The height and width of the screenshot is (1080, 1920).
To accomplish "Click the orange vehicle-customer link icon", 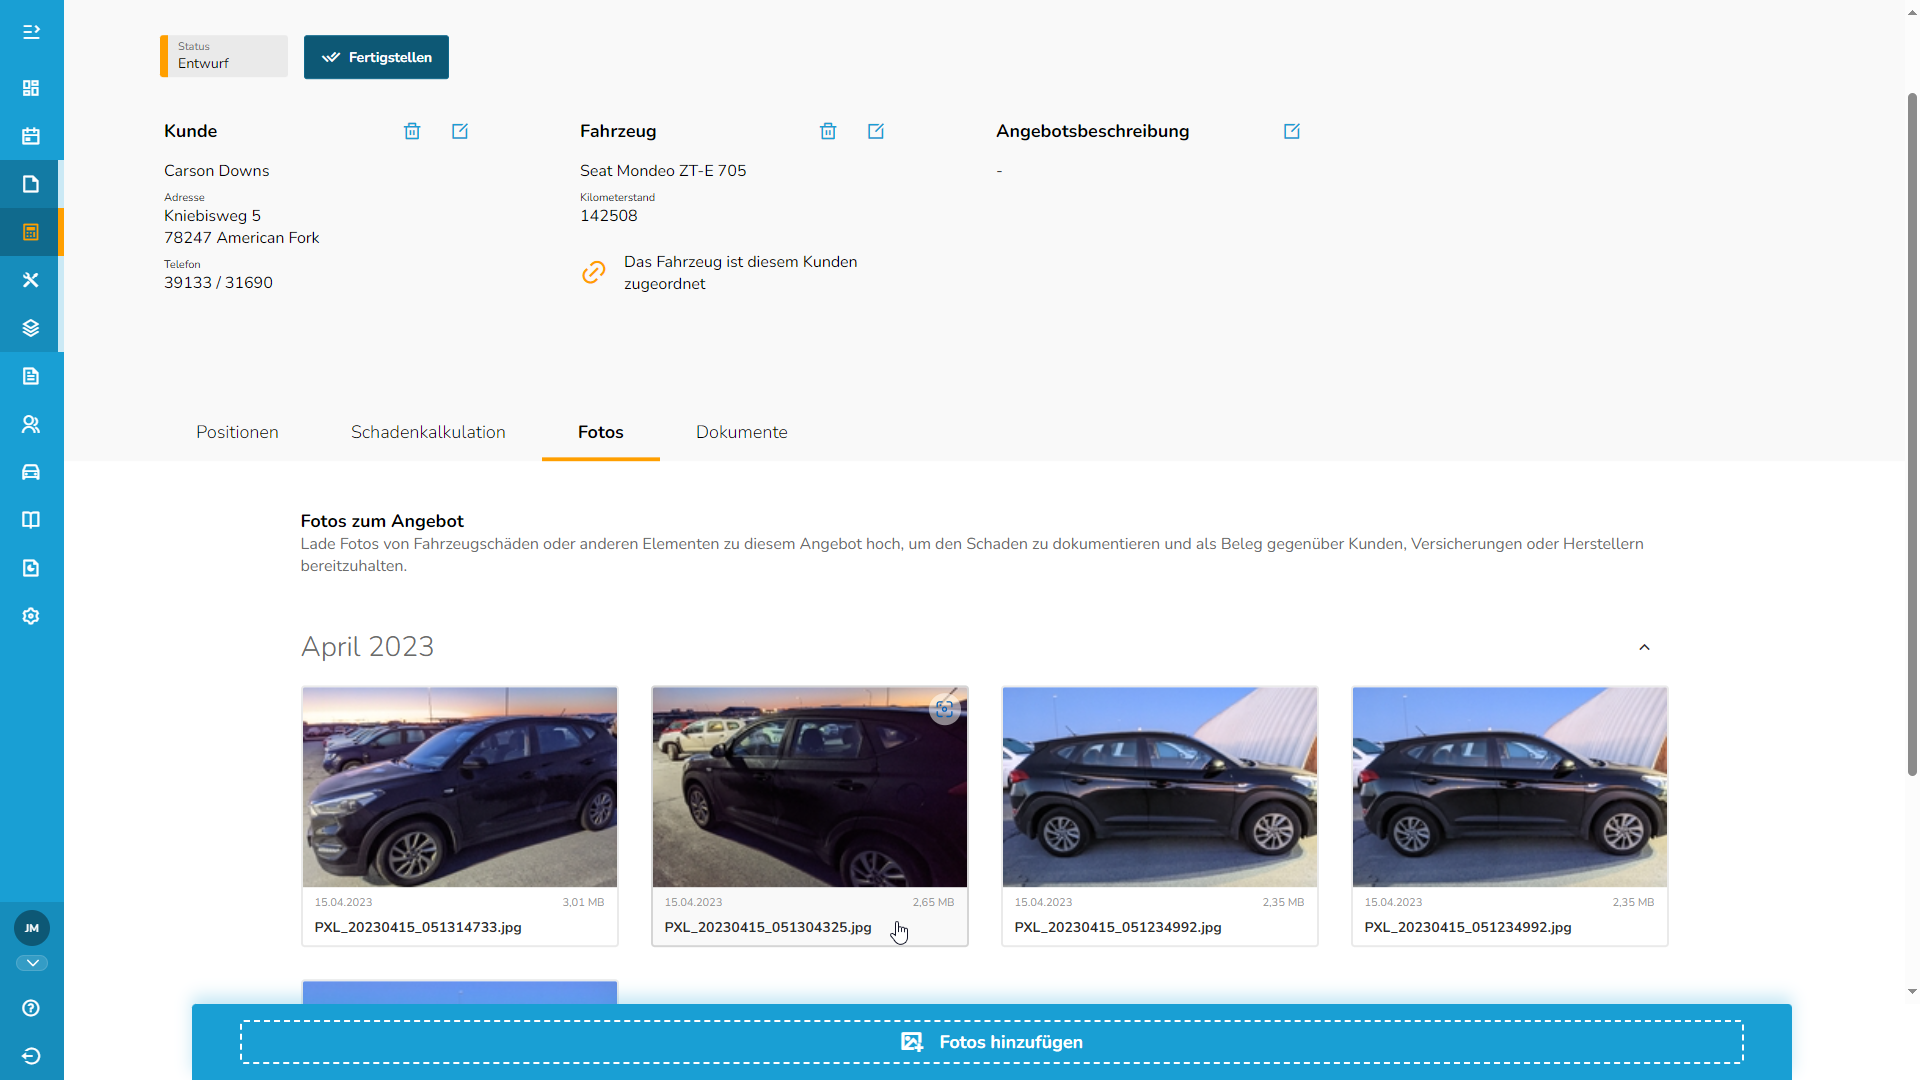I will click(x=594, y=272).
